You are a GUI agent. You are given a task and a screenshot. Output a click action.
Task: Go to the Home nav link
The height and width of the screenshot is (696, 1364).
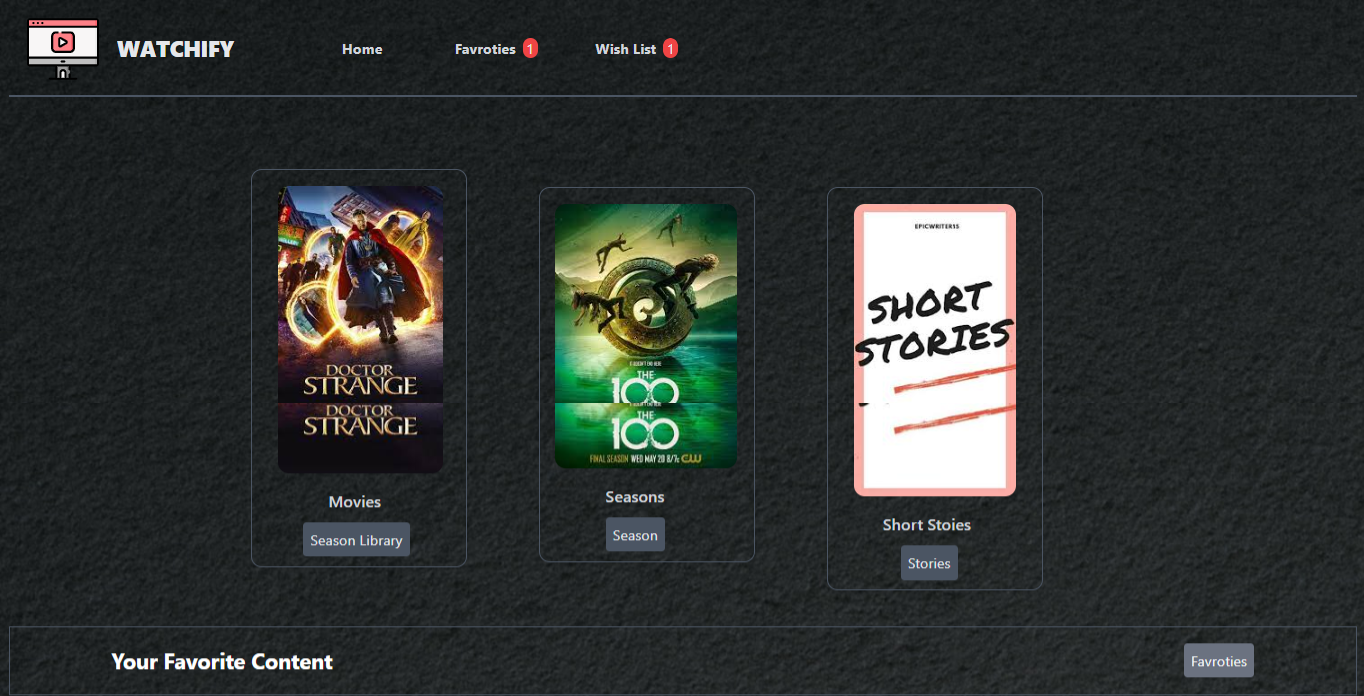click(362, 49)
